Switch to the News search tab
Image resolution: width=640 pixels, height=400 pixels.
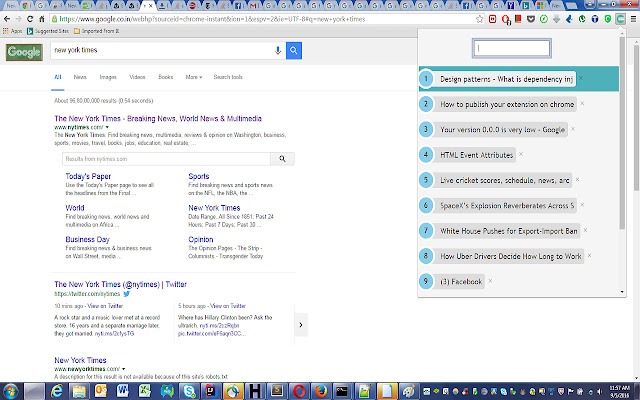(x=80, y=77)
